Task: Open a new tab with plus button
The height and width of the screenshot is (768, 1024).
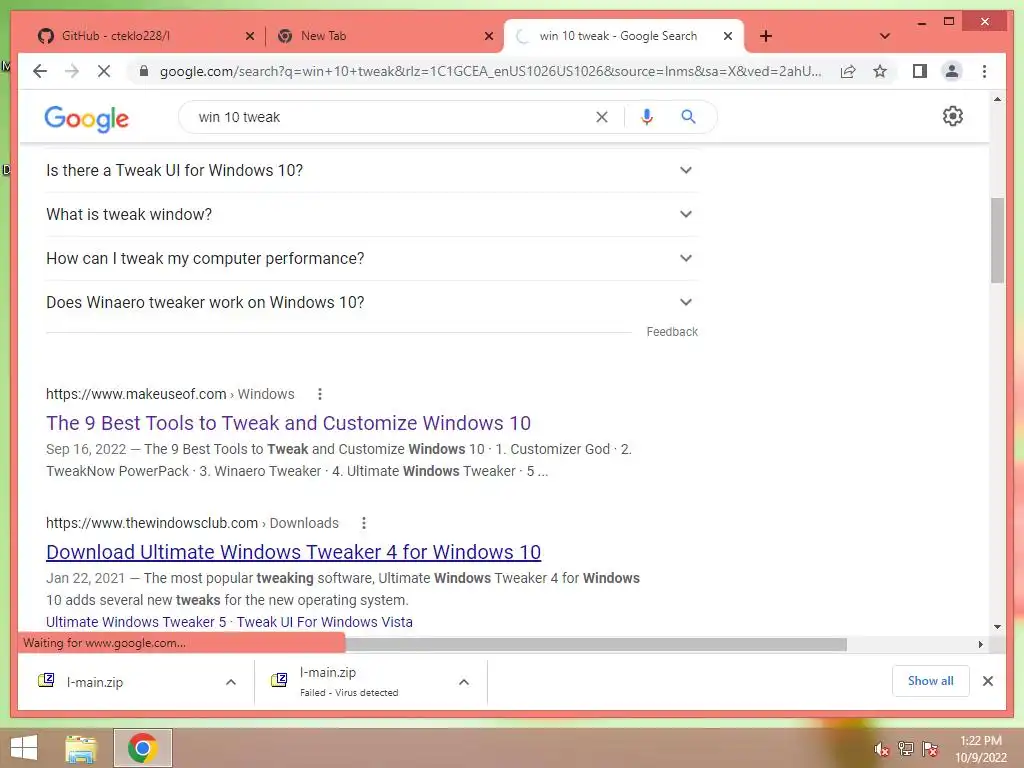Action: click(766, 36)
